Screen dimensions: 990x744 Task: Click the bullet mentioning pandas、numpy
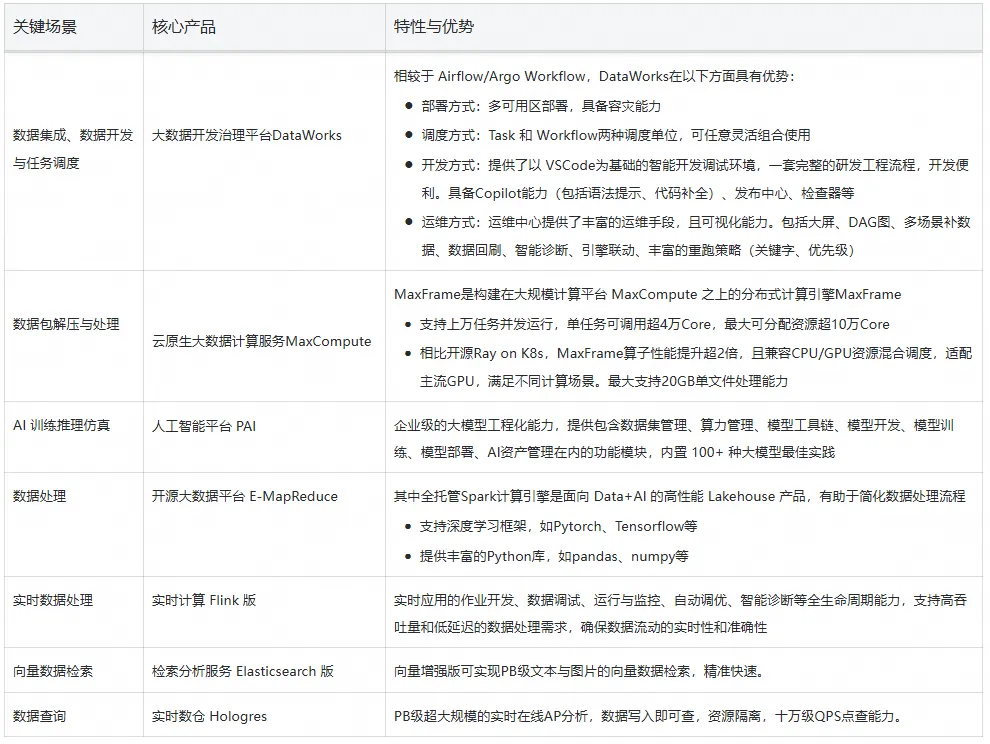[554, 556]
